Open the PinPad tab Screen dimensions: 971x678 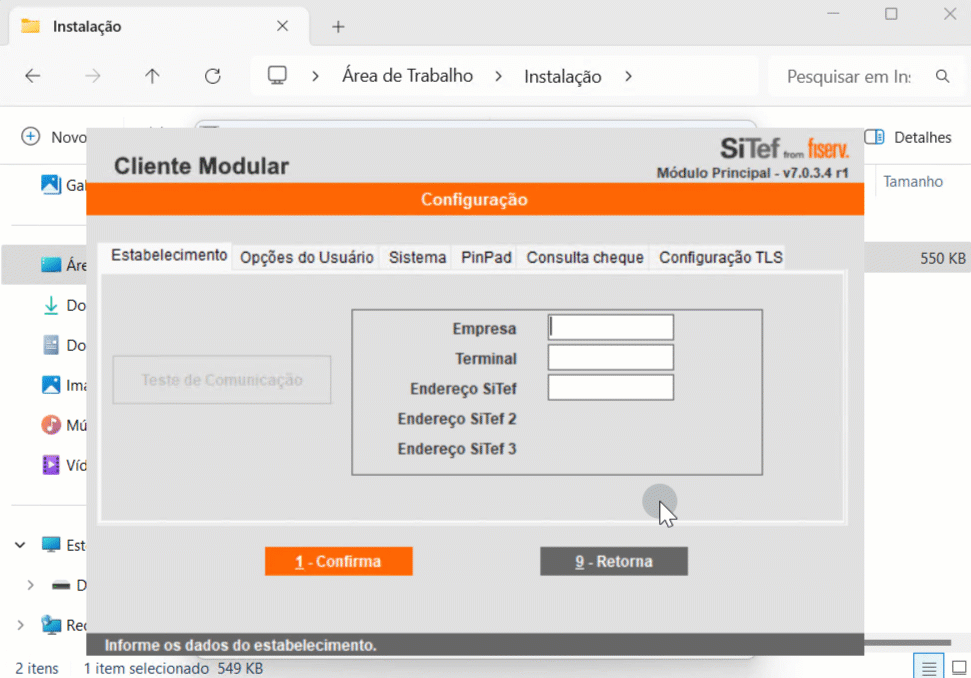[486, 258]
